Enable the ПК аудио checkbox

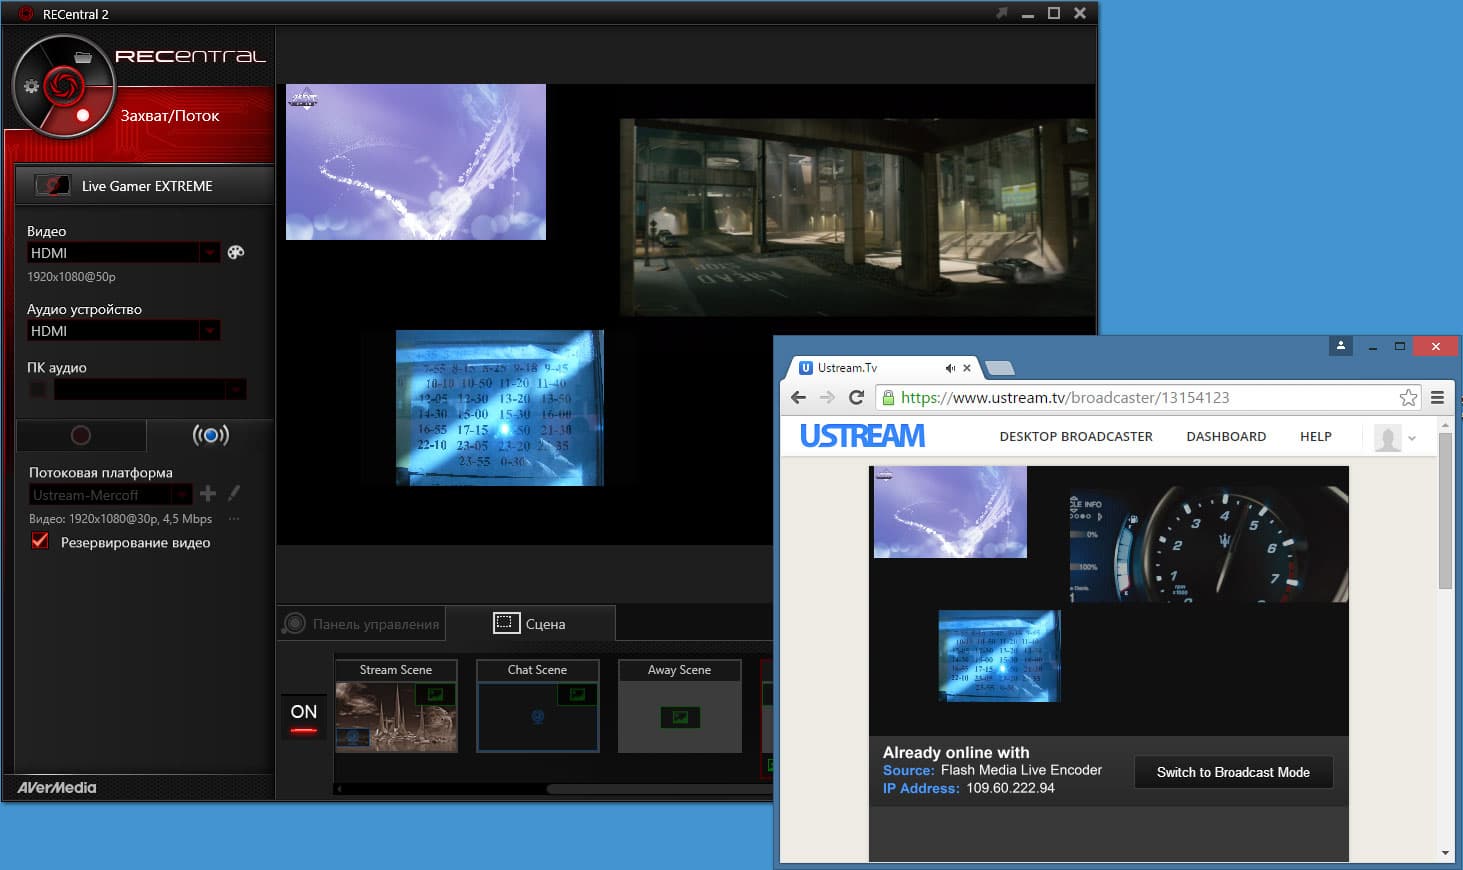(38, 389)
